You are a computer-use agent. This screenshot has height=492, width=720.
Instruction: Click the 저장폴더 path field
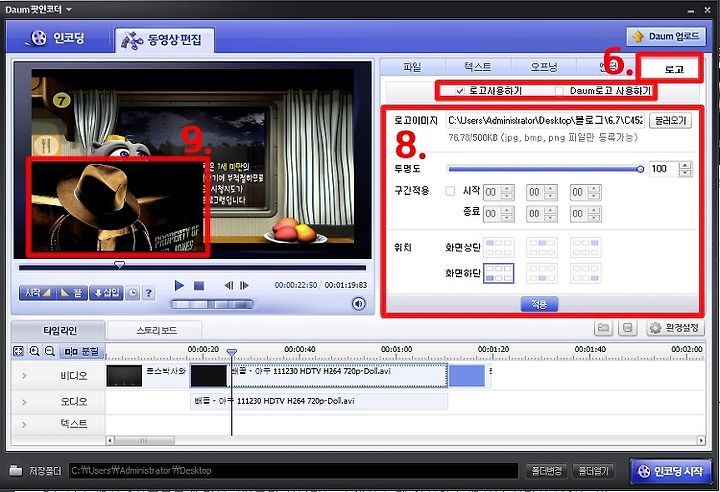click(x=294, y=471)
